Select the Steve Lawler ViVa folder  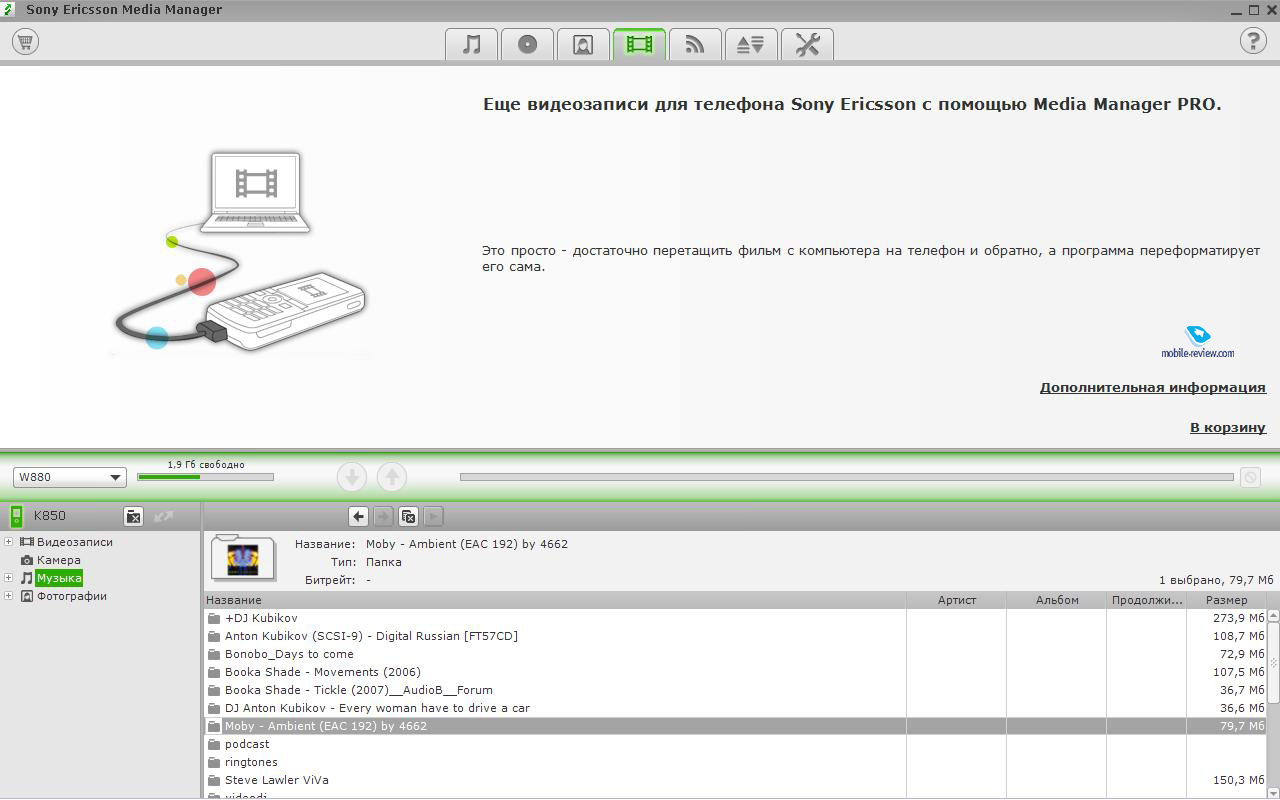pos(735,780)
